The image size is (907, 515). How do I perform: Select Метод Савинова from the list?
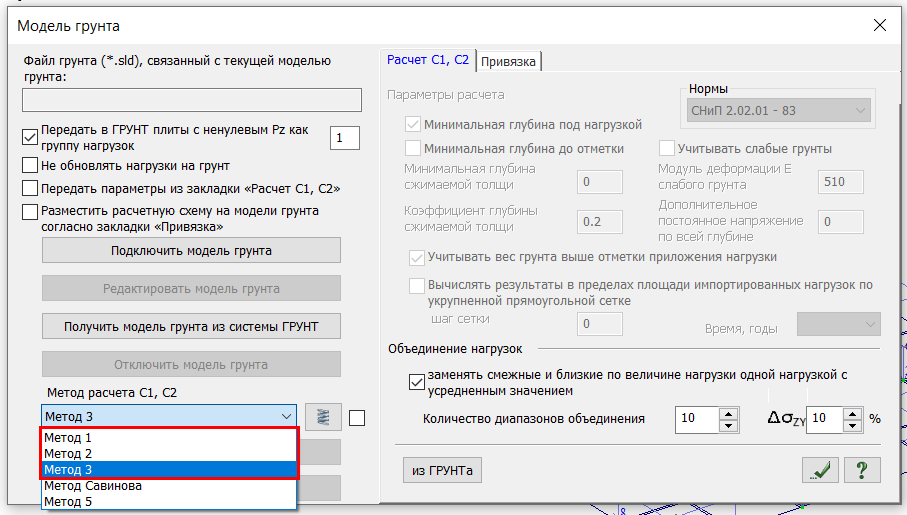[x=92, y=486]
